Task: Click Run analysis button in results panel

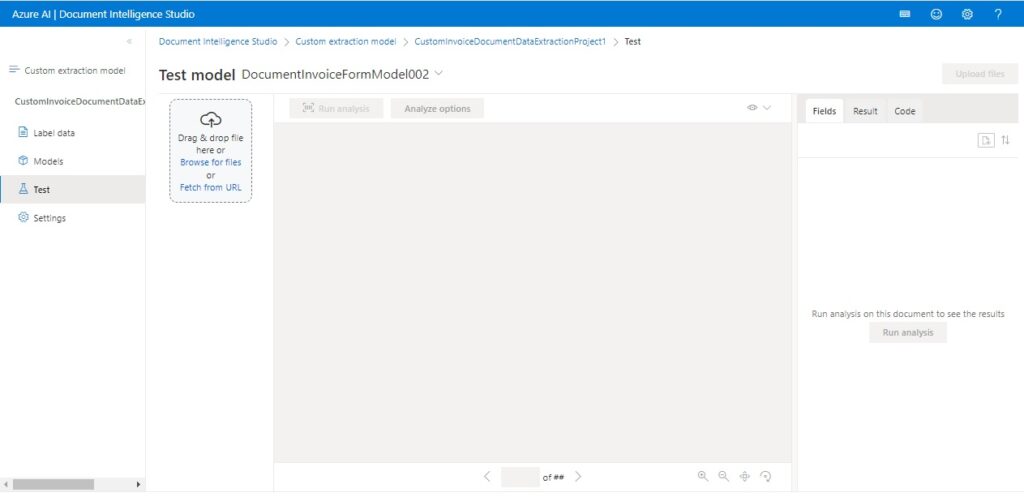Action: [908, 332]
